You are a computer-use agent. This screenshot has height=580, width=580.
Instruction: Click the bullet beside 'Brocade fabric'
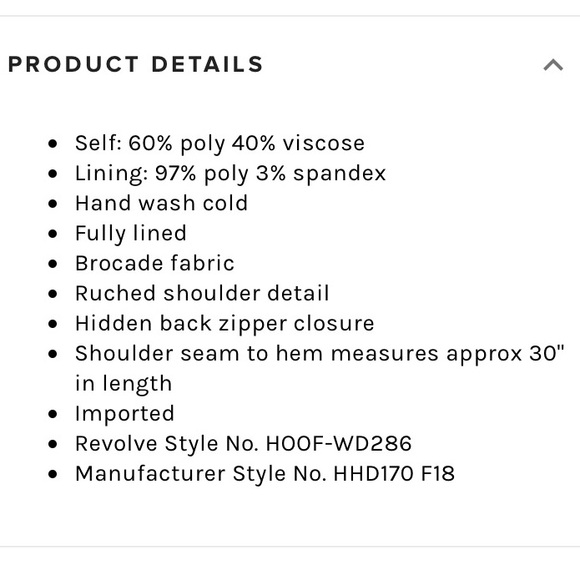tap(53, 264)
